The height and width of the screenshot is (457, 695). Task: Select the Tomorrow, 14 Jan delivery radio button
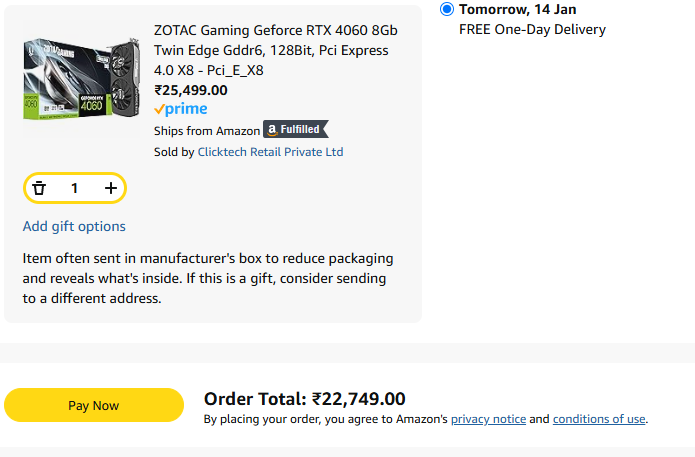point(447,9)
